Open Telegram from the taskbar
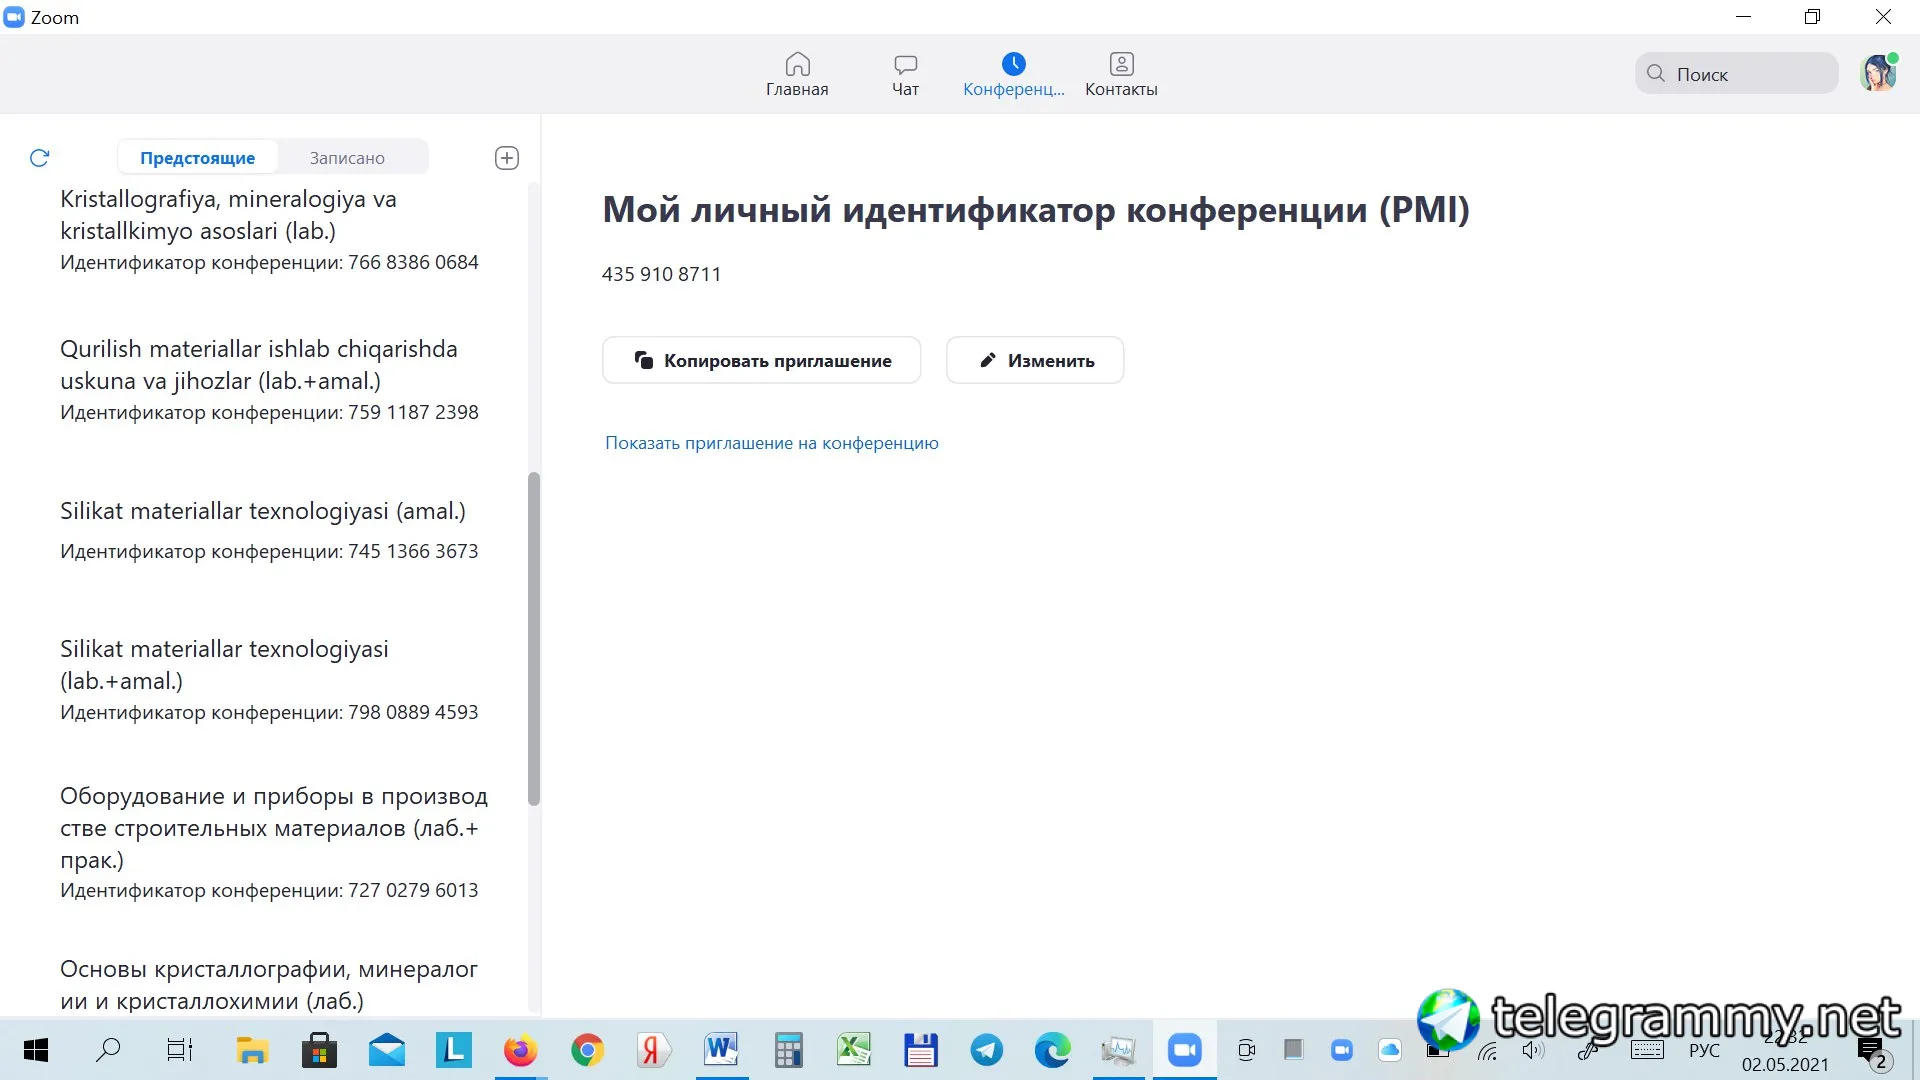Screen dimensions: 1920x1080 986,1050
